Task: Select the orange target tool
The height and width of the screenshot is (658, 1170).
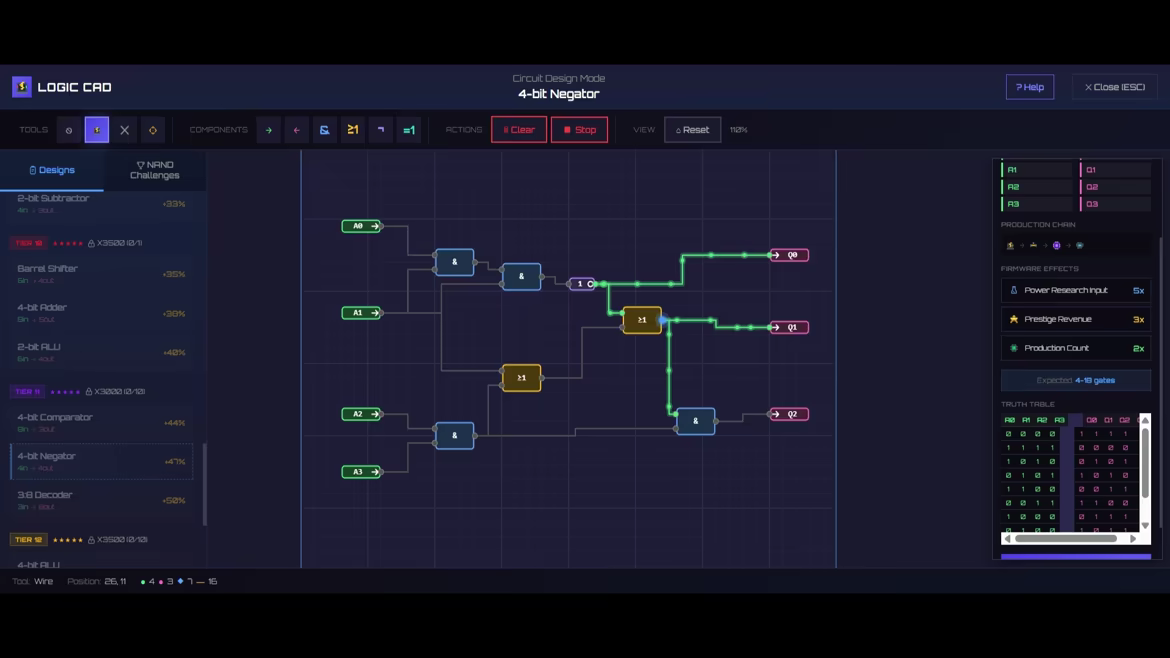Action: click(x=153, y=130)
